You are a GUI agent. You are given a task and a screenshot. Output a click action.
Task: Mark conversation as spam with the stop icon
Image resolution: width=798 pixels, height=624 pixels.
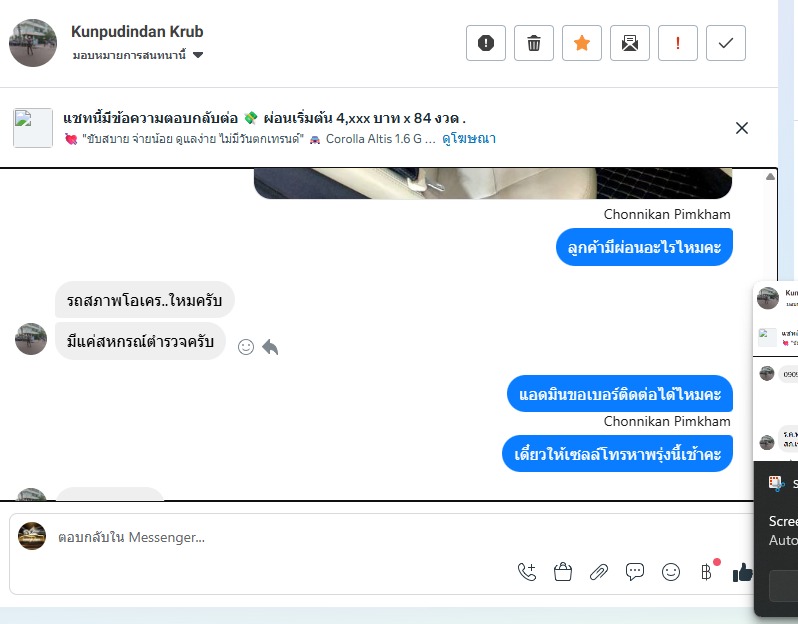[486, 43]
